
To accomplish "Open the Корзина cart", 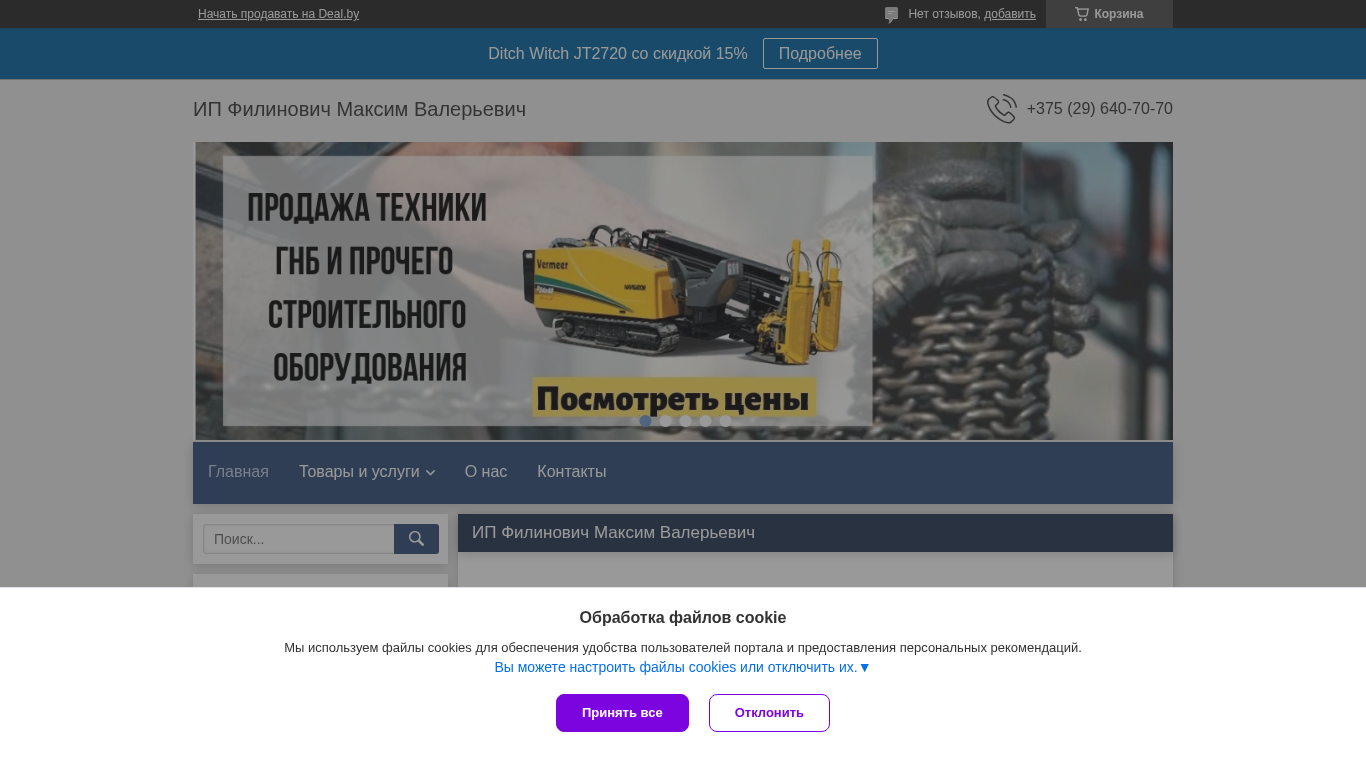I will tap(1109, 14).
